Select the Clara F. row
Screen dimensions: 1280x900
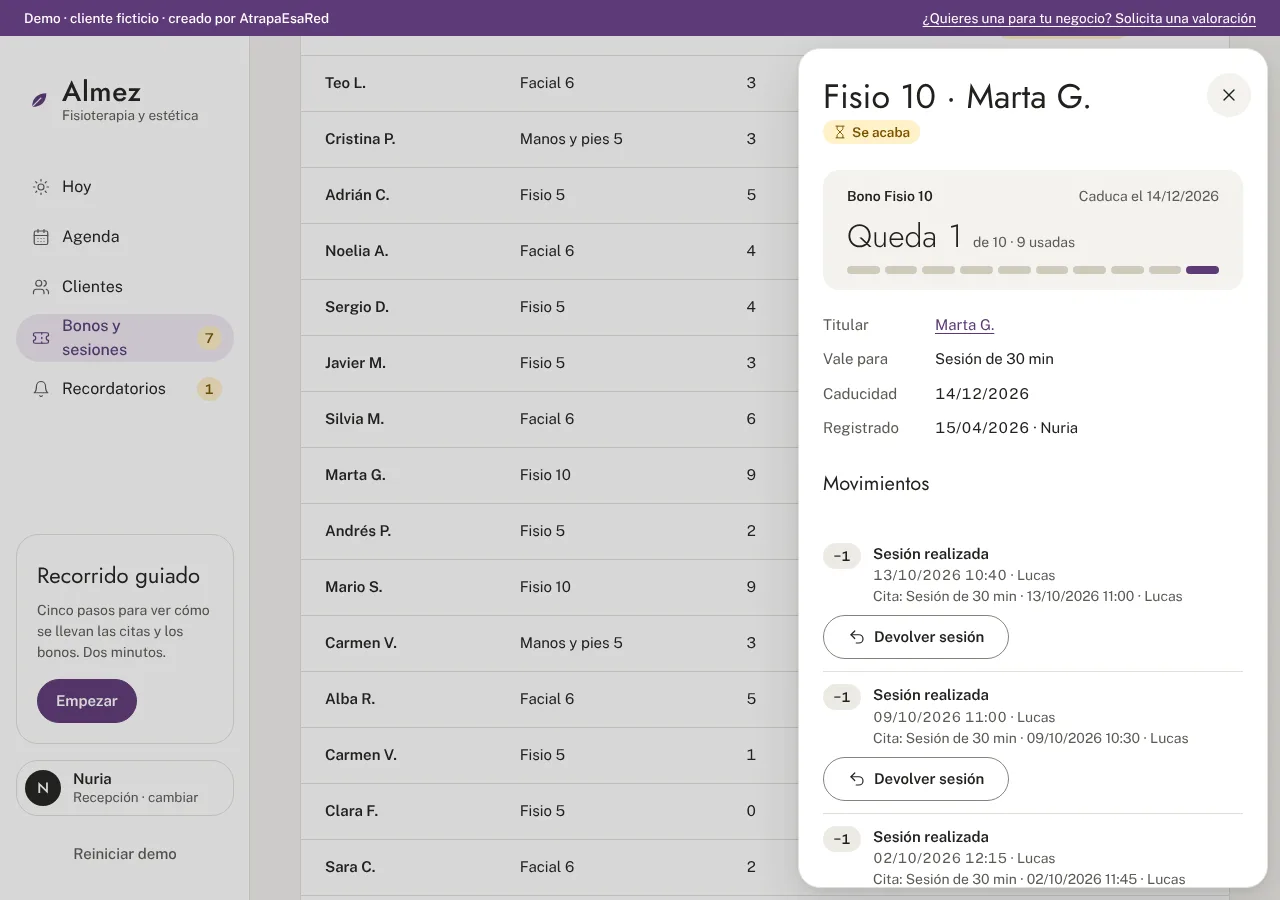point(550,811)
